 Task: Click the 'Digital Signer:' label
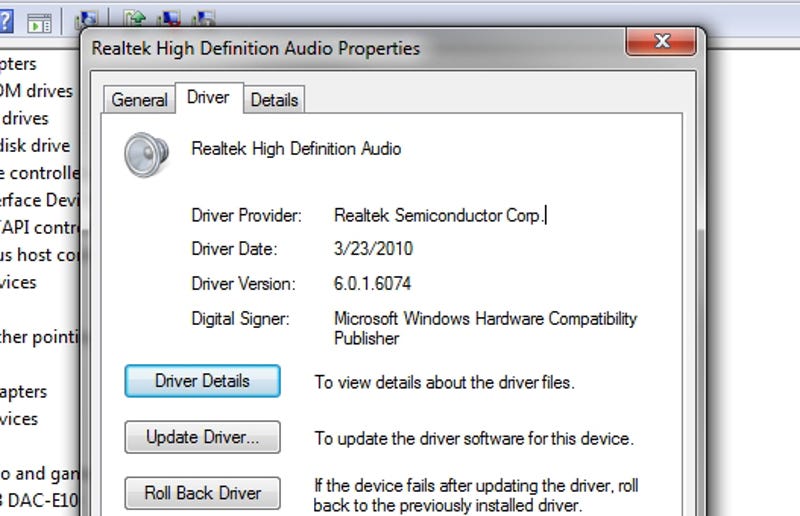240,319
